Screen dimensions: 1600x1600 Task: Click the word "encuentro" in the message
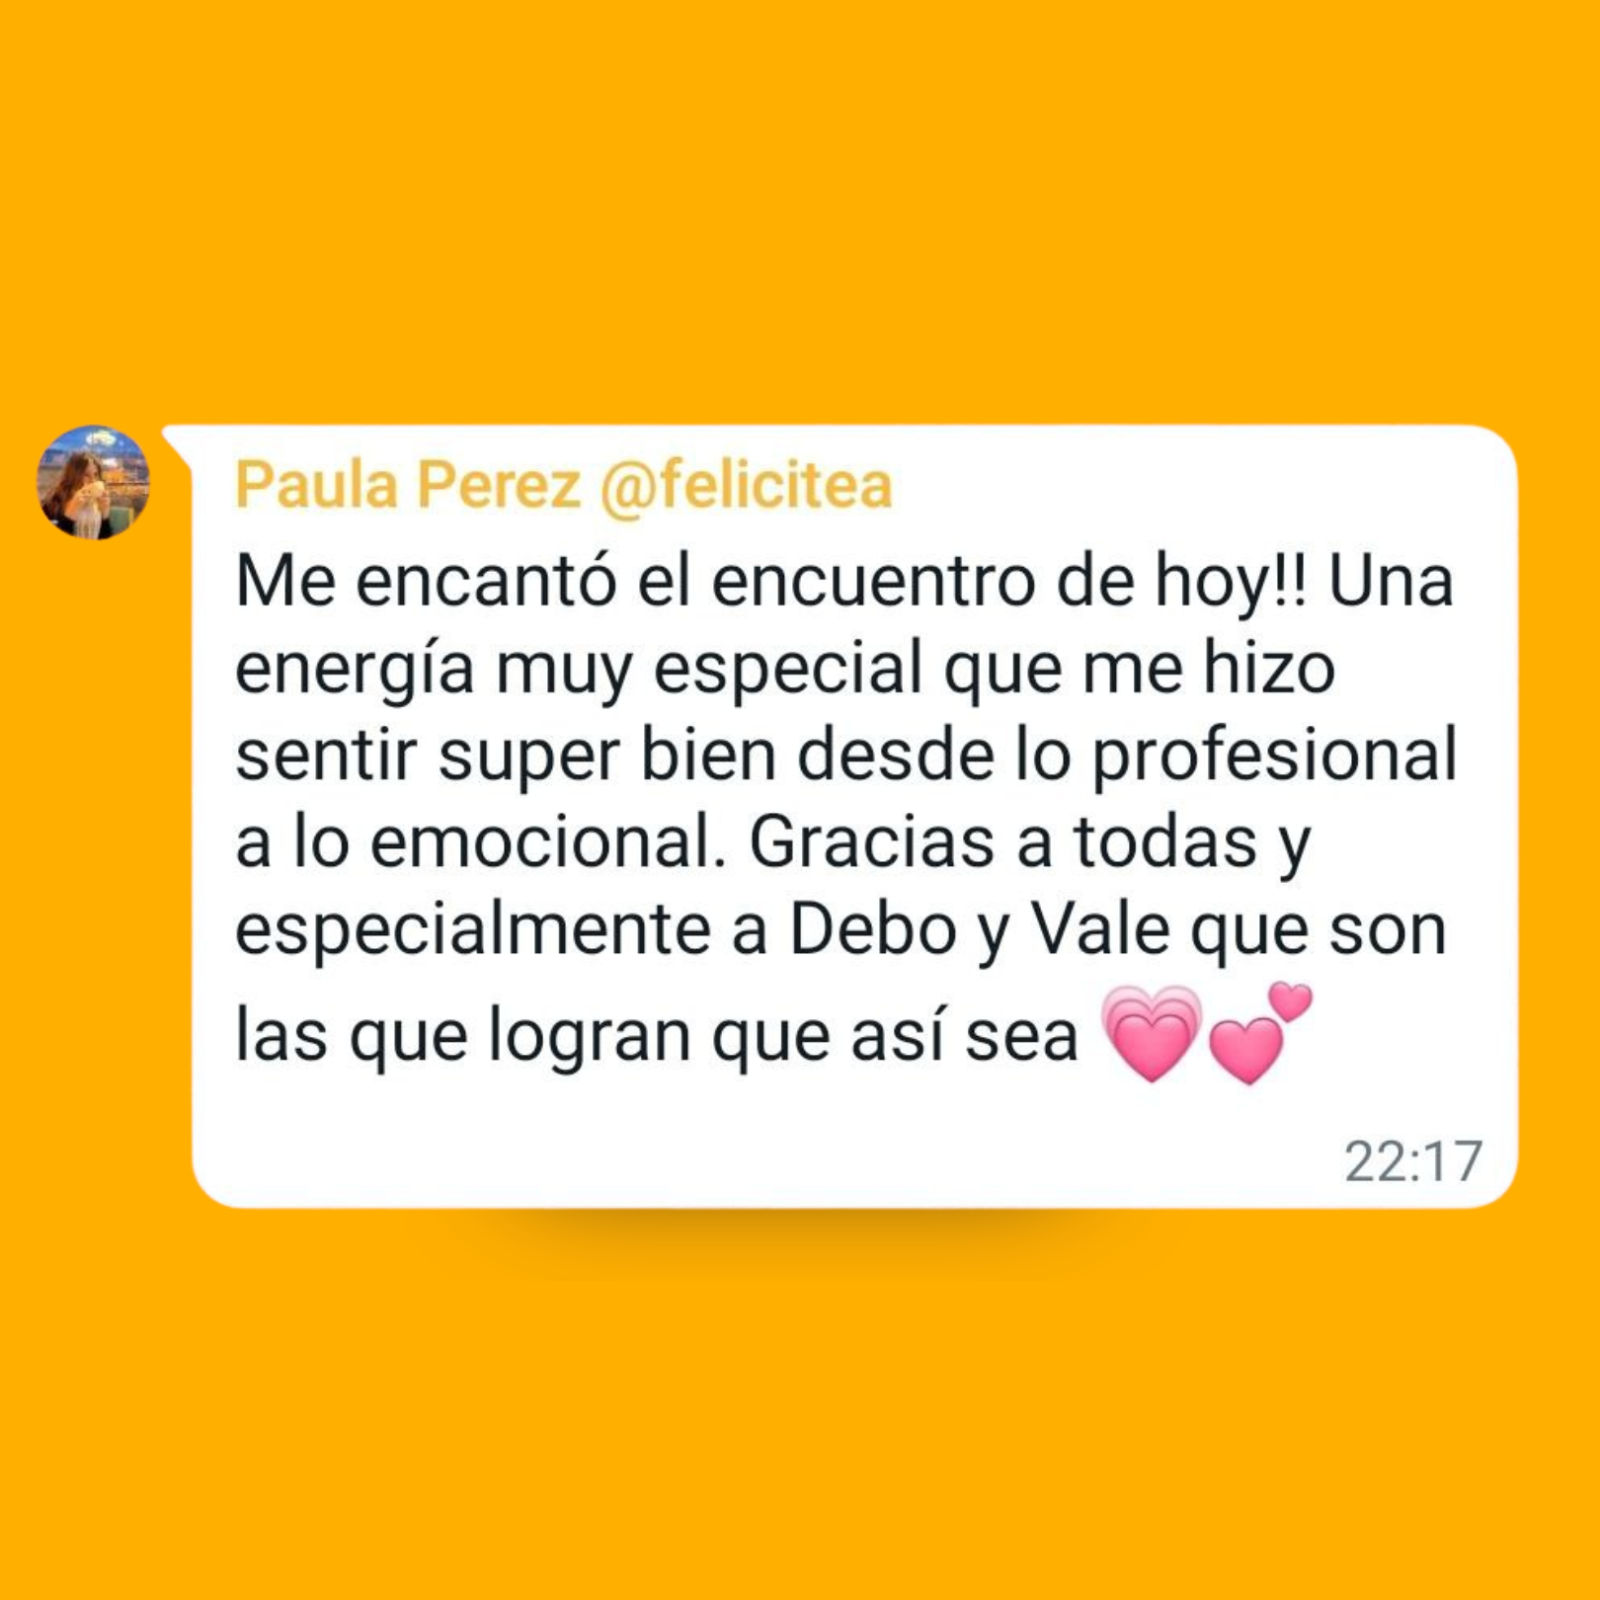pos(873,582)
